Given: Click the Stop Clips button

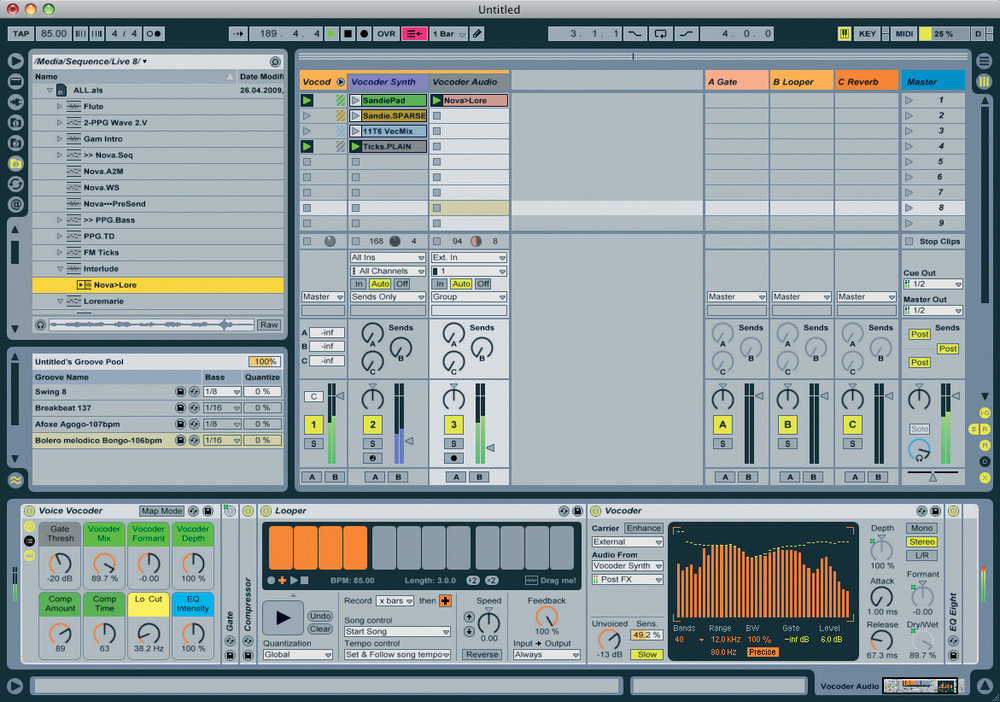Looking at the screenshot, I should (x=933, y=242).
